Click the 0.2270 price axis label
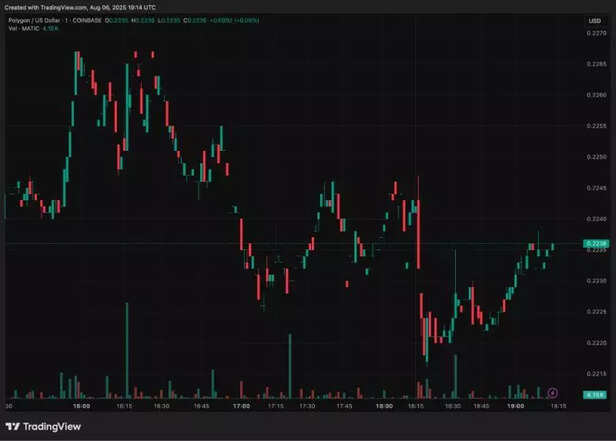 pos(595,33)
